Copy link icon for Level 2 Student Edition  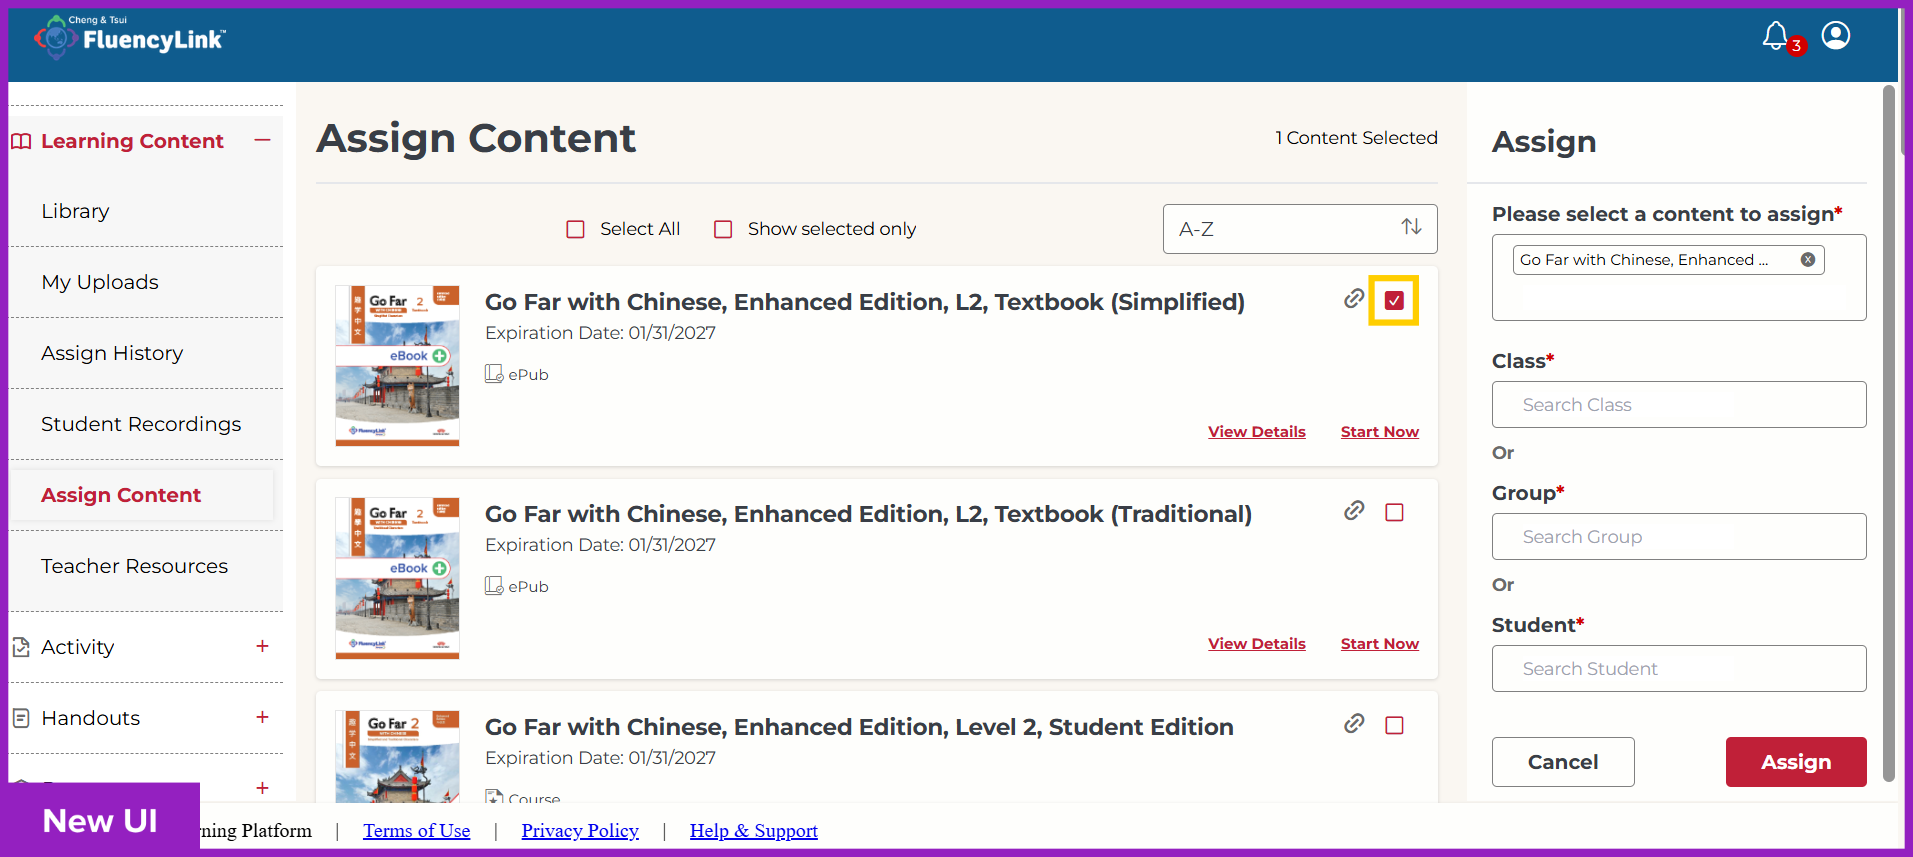[1354, 724]
